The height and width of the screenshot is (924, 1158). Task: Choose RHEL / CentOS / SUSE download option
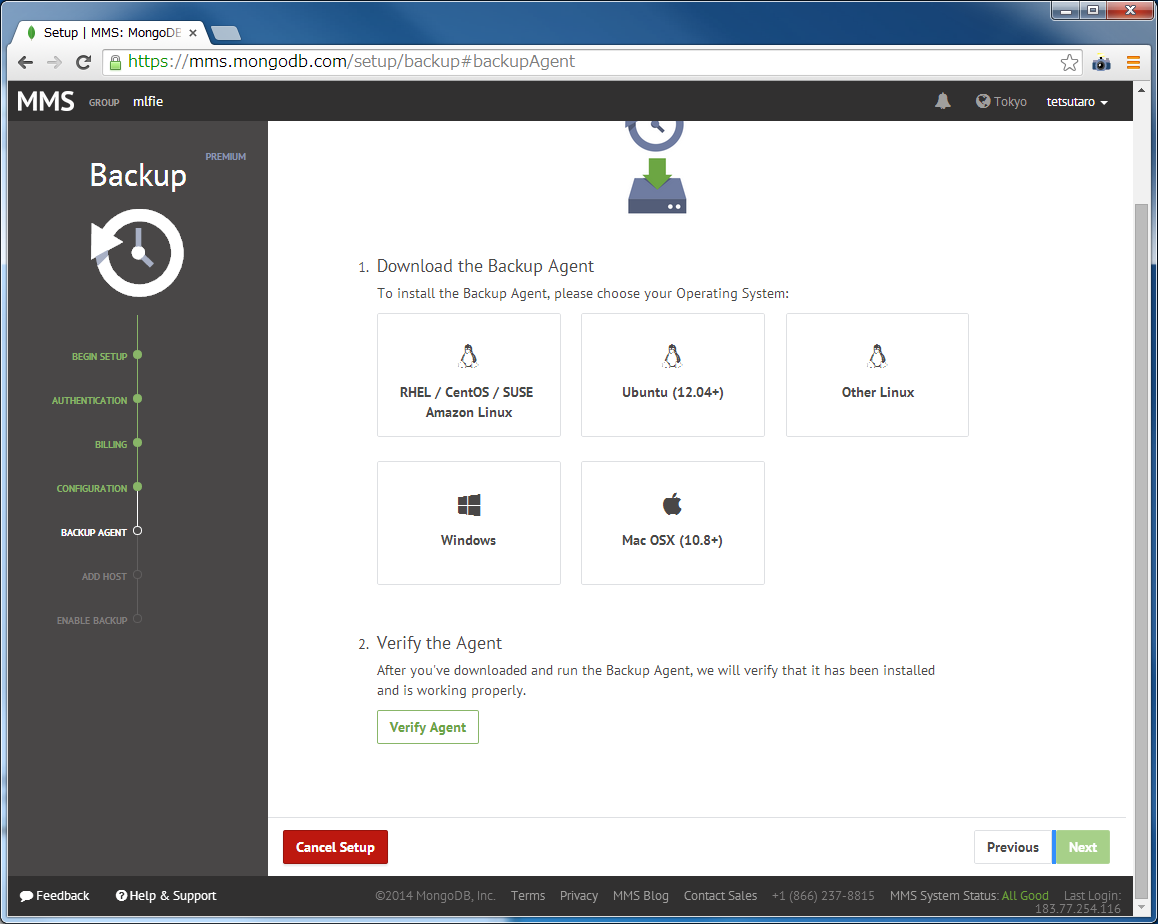pos(468,375)
